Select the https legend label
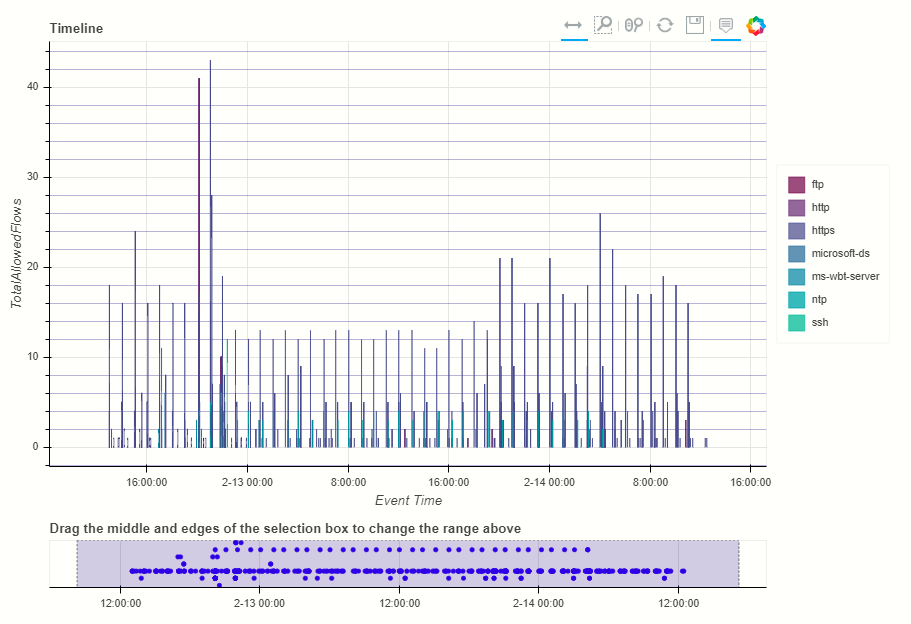Viewport: 911px width, 624px height. coord(823,230)
